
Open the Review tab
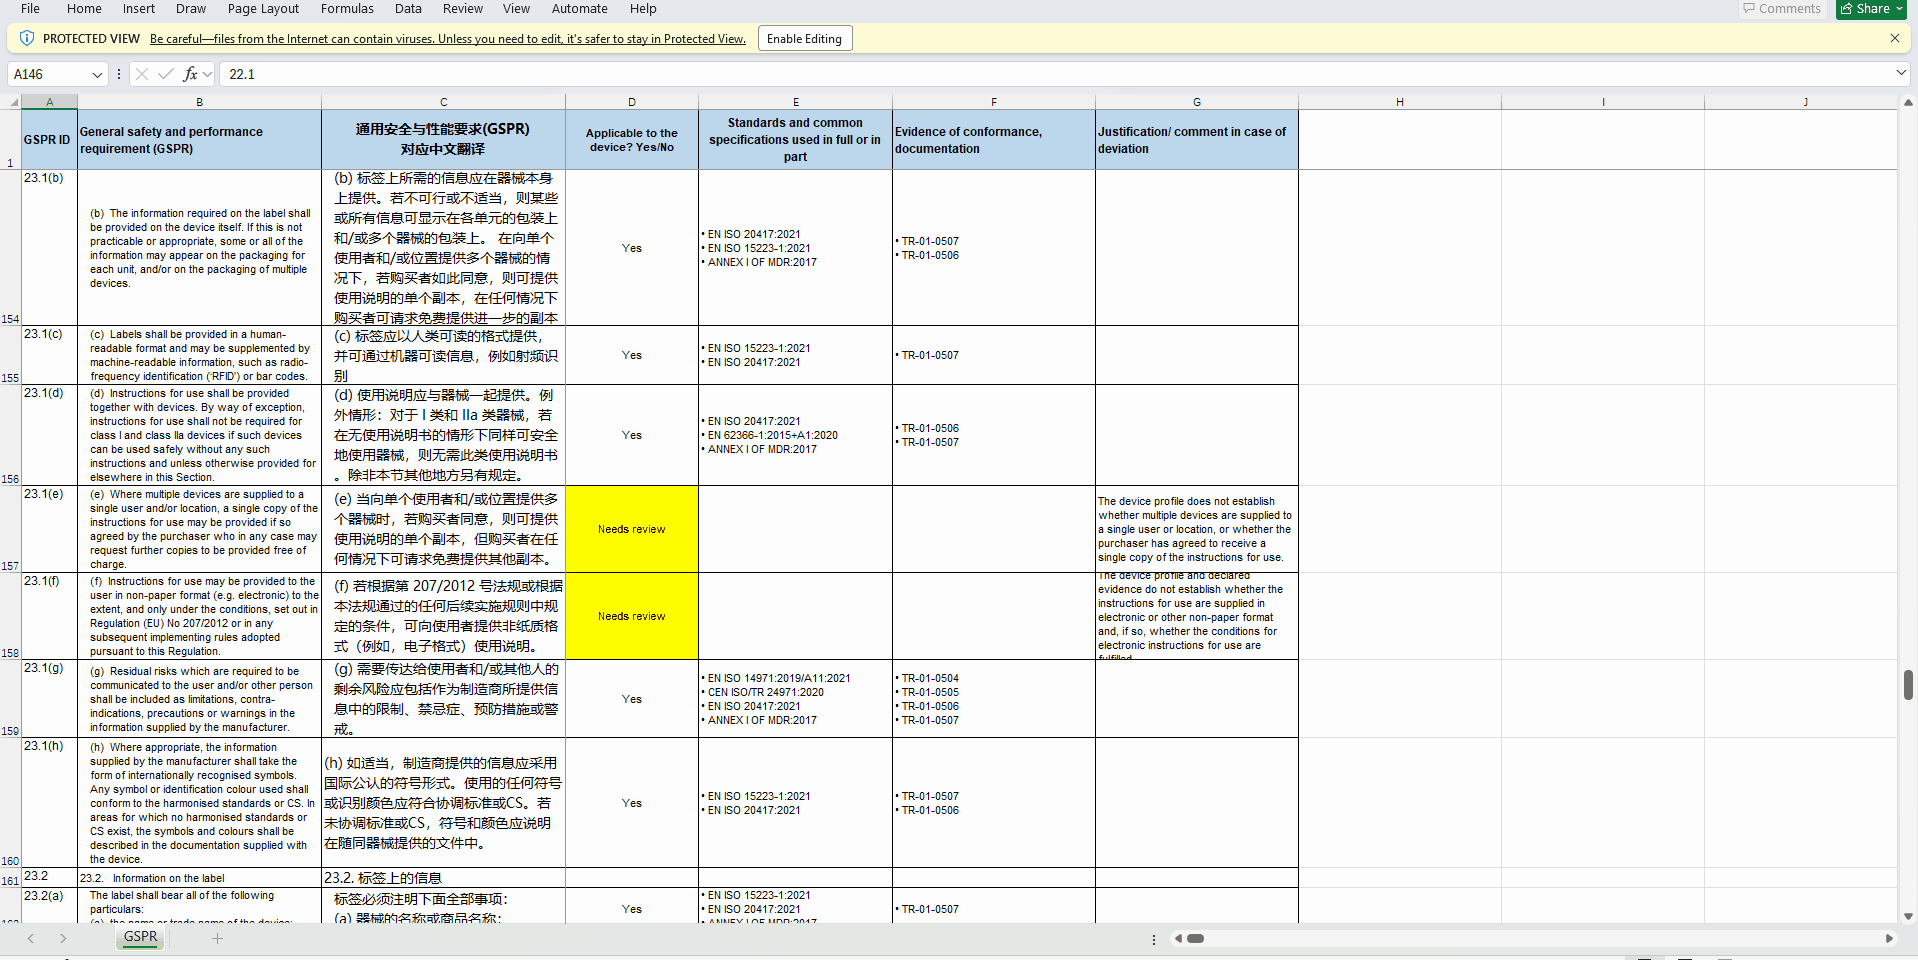(x=463, y=9)
